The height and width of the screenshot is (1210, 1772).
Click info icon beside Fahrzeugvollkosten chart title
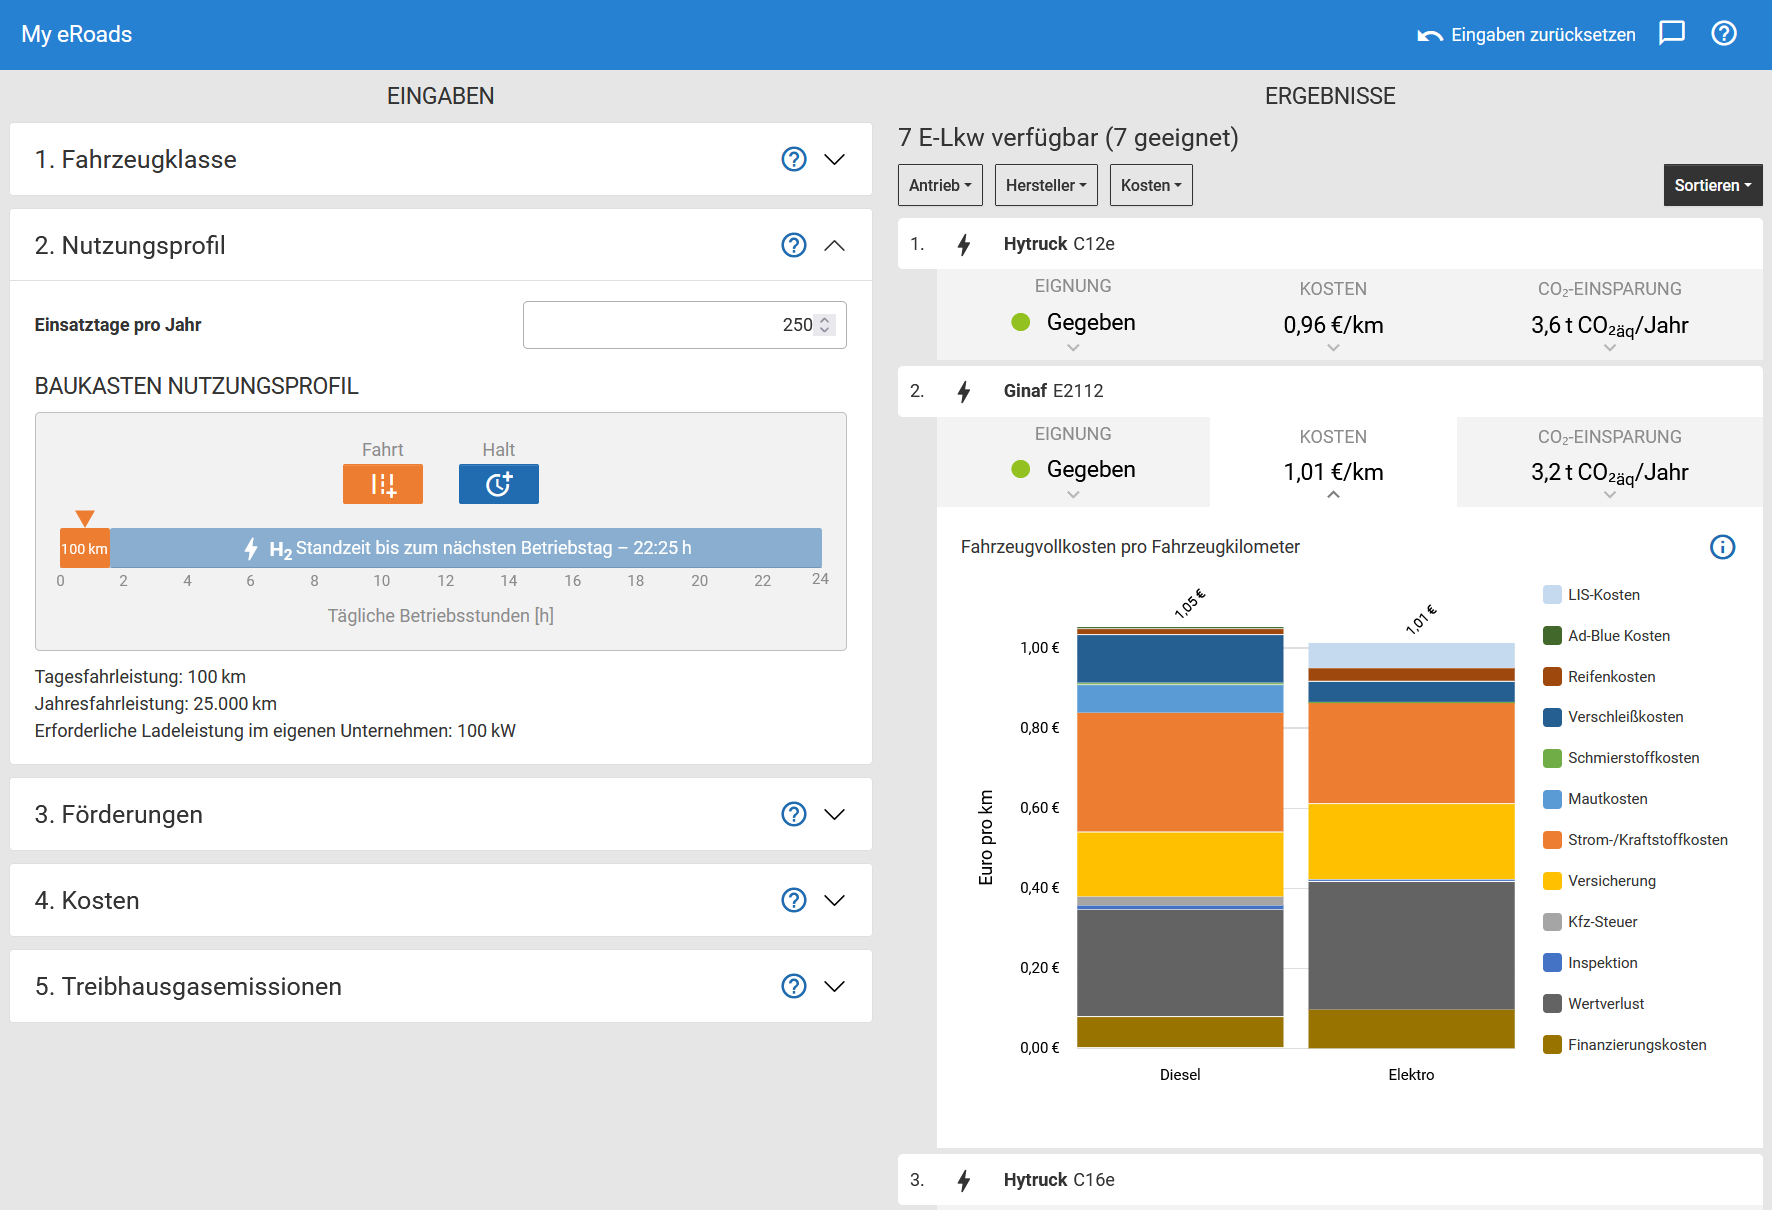[x=1722, y=547]
